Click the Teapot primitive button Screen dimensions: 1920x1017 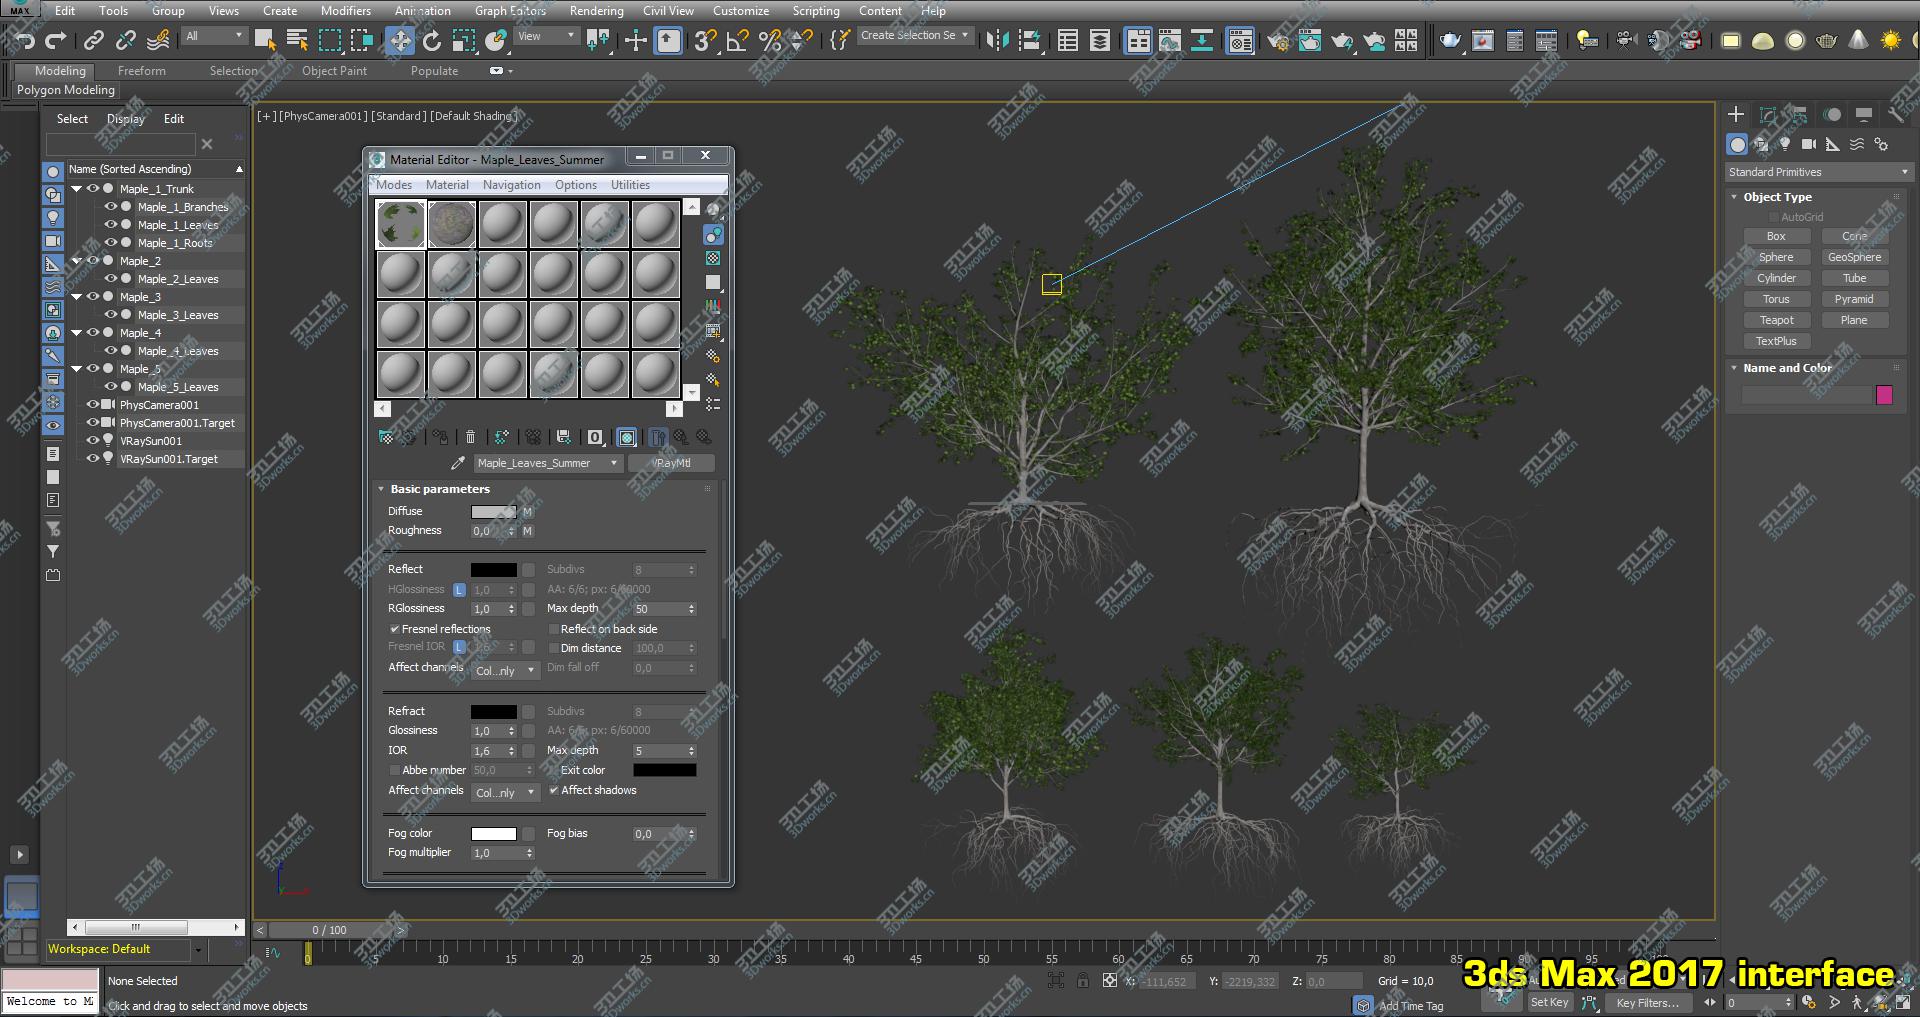pyautogui.click(x=1776, y=320)
